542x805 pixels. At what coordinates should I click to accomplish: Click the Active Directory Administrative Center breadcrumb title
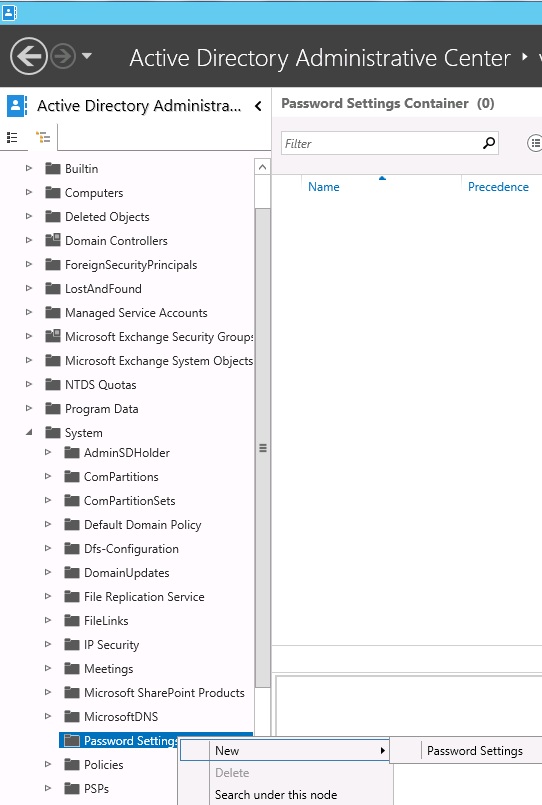click(x=320, y=58)
